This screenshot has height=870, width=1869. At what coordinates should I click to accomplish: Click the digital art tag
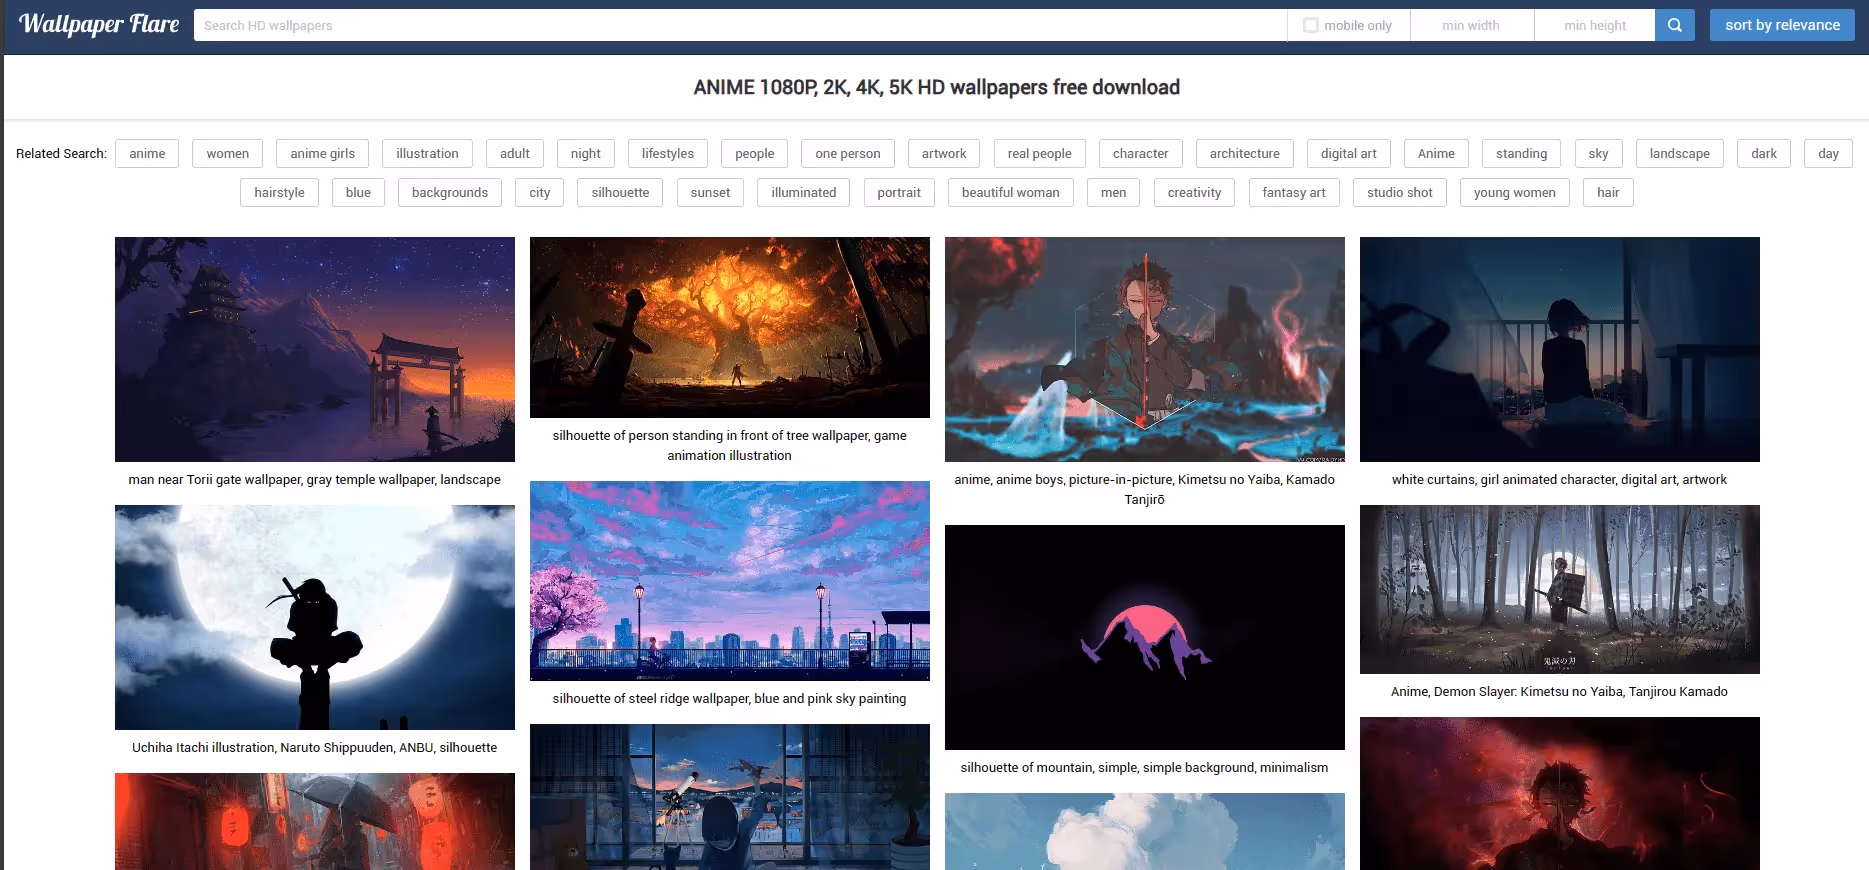point(1348,153)
